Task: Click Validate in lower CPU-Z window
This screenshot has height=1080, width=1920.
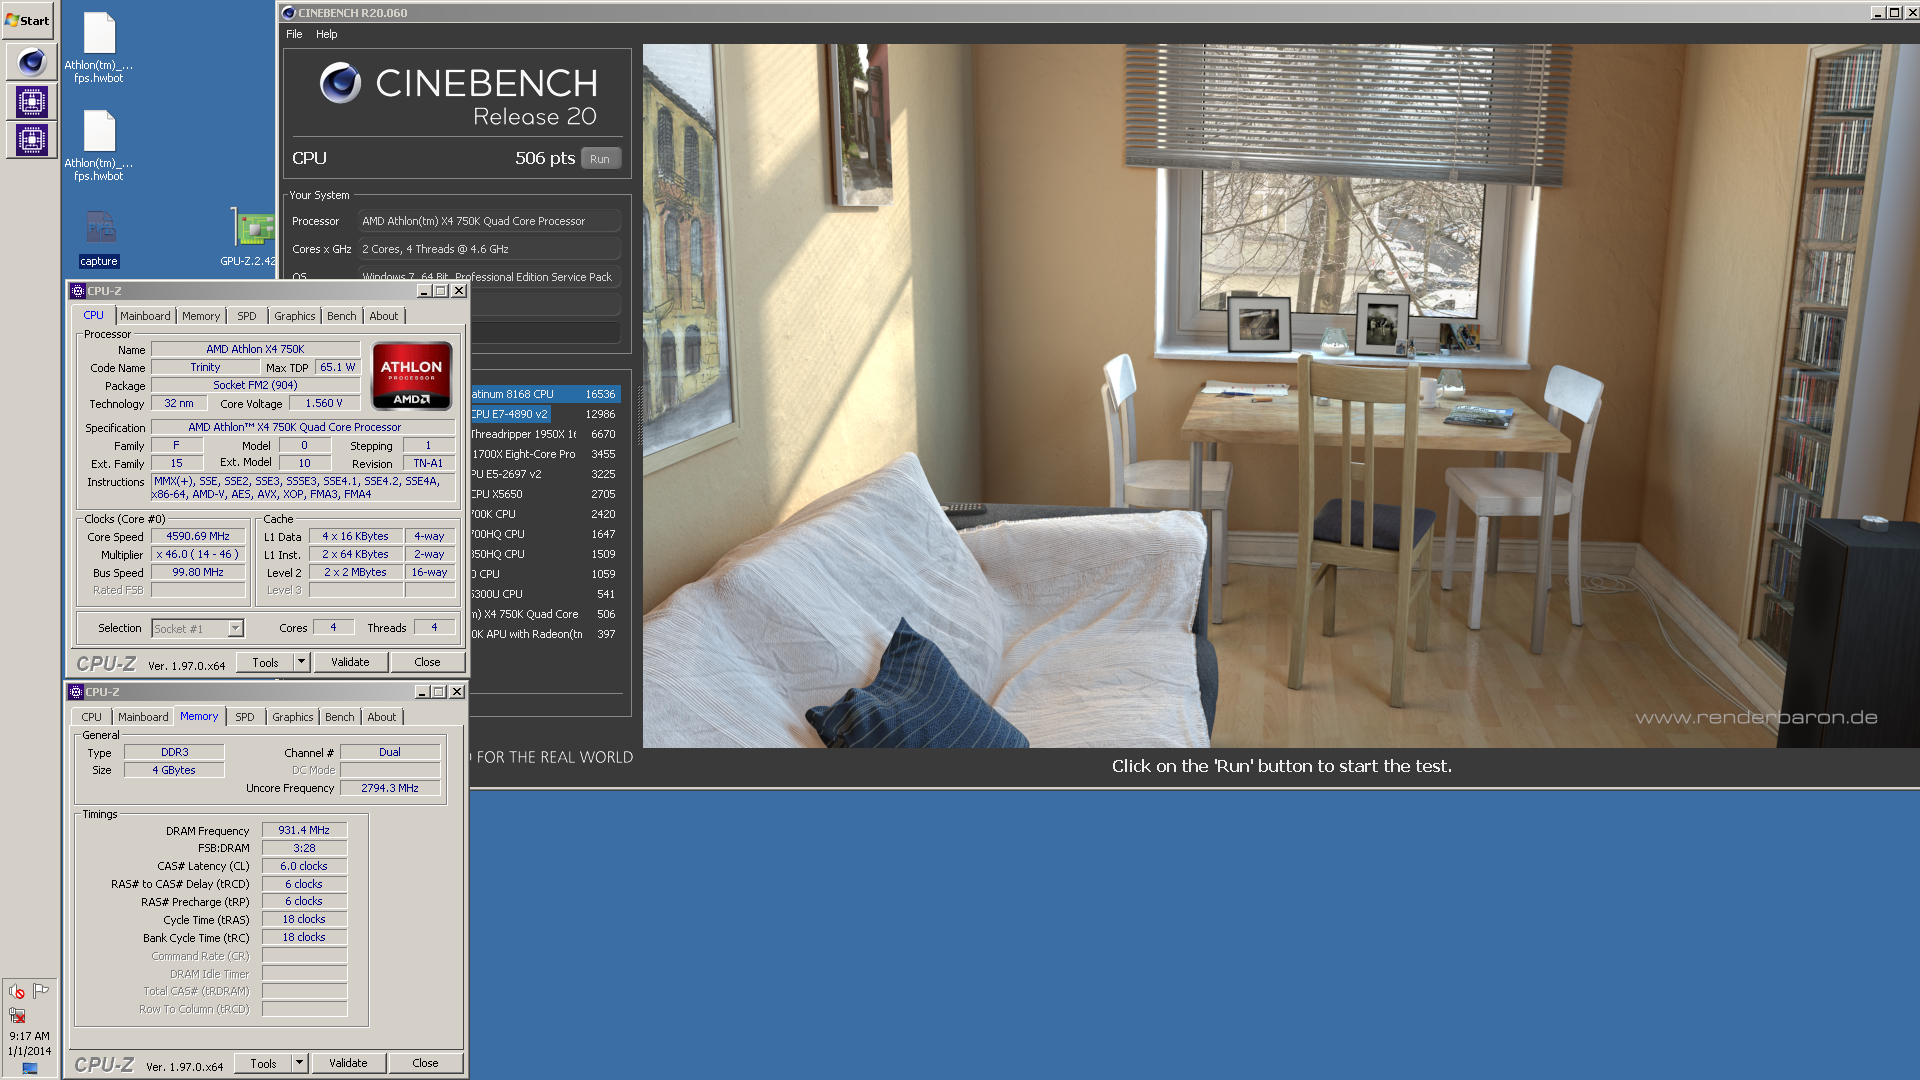Action: pyautogui.click(x=349, y=1063)
